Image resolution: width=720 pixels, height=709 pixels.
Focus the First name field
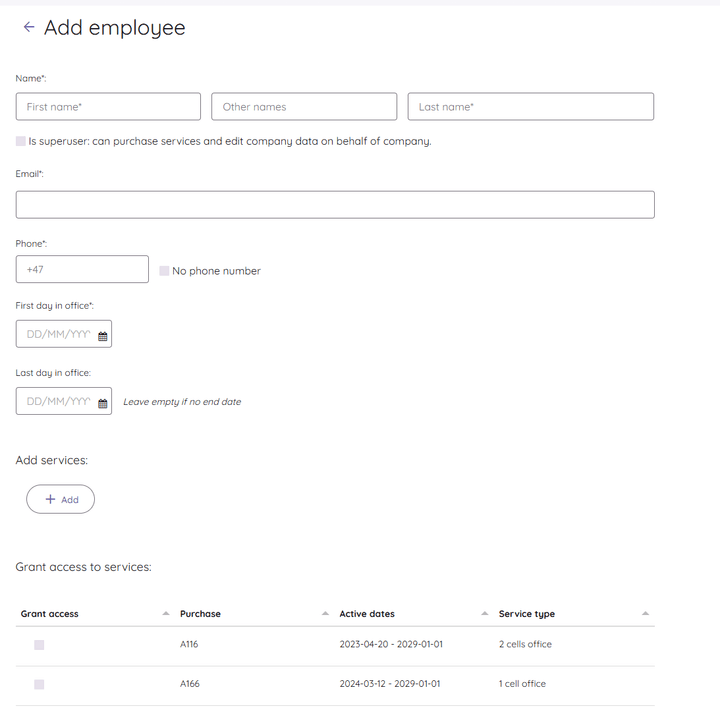tap(108, 107)
